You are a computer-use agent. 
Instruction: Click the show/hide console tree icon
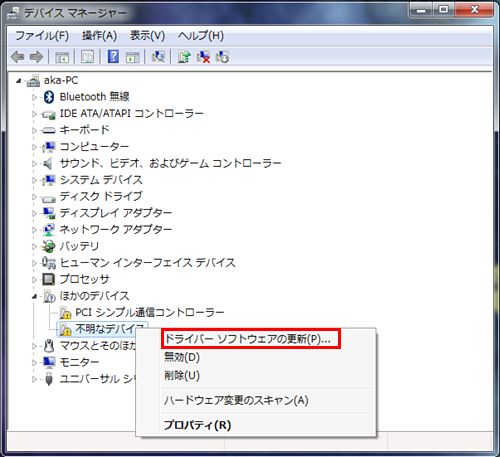[62, 57]
